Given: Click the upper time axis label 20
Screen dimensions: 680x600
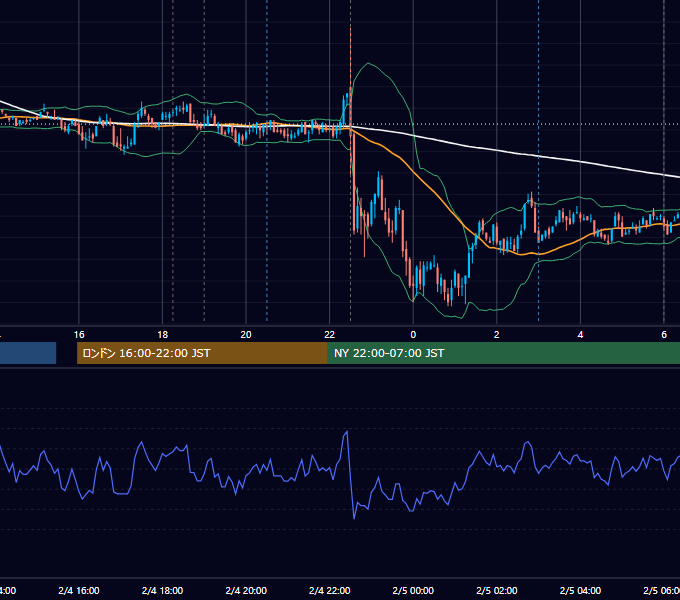Looking at the screenshot, I should [246, 335].
